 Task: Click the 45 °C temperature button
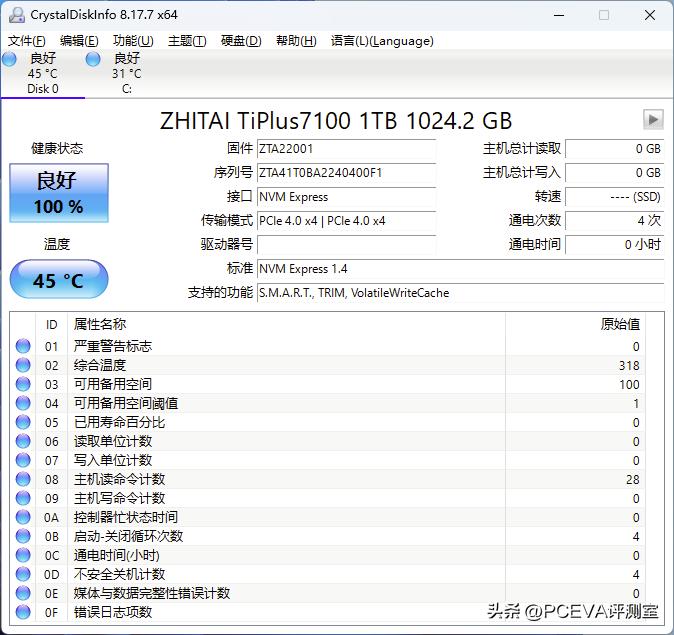point(59,279)
